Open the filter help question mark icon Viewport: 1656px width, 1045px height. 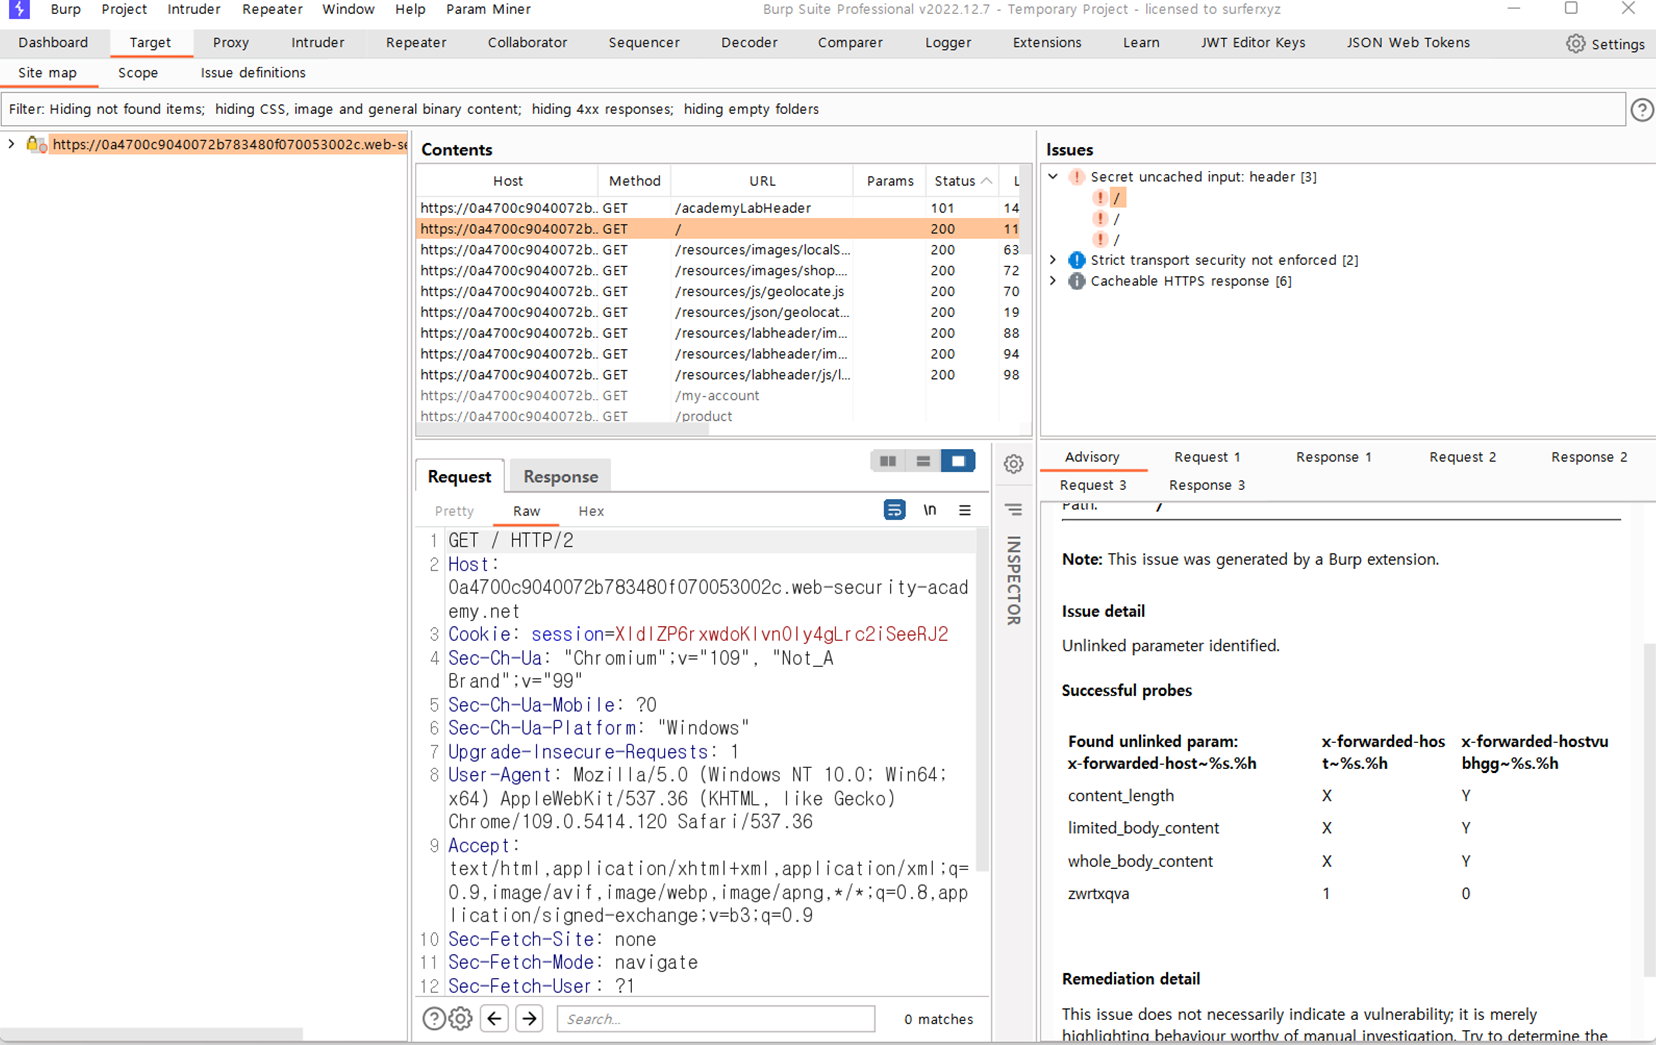click(1642, 110)
